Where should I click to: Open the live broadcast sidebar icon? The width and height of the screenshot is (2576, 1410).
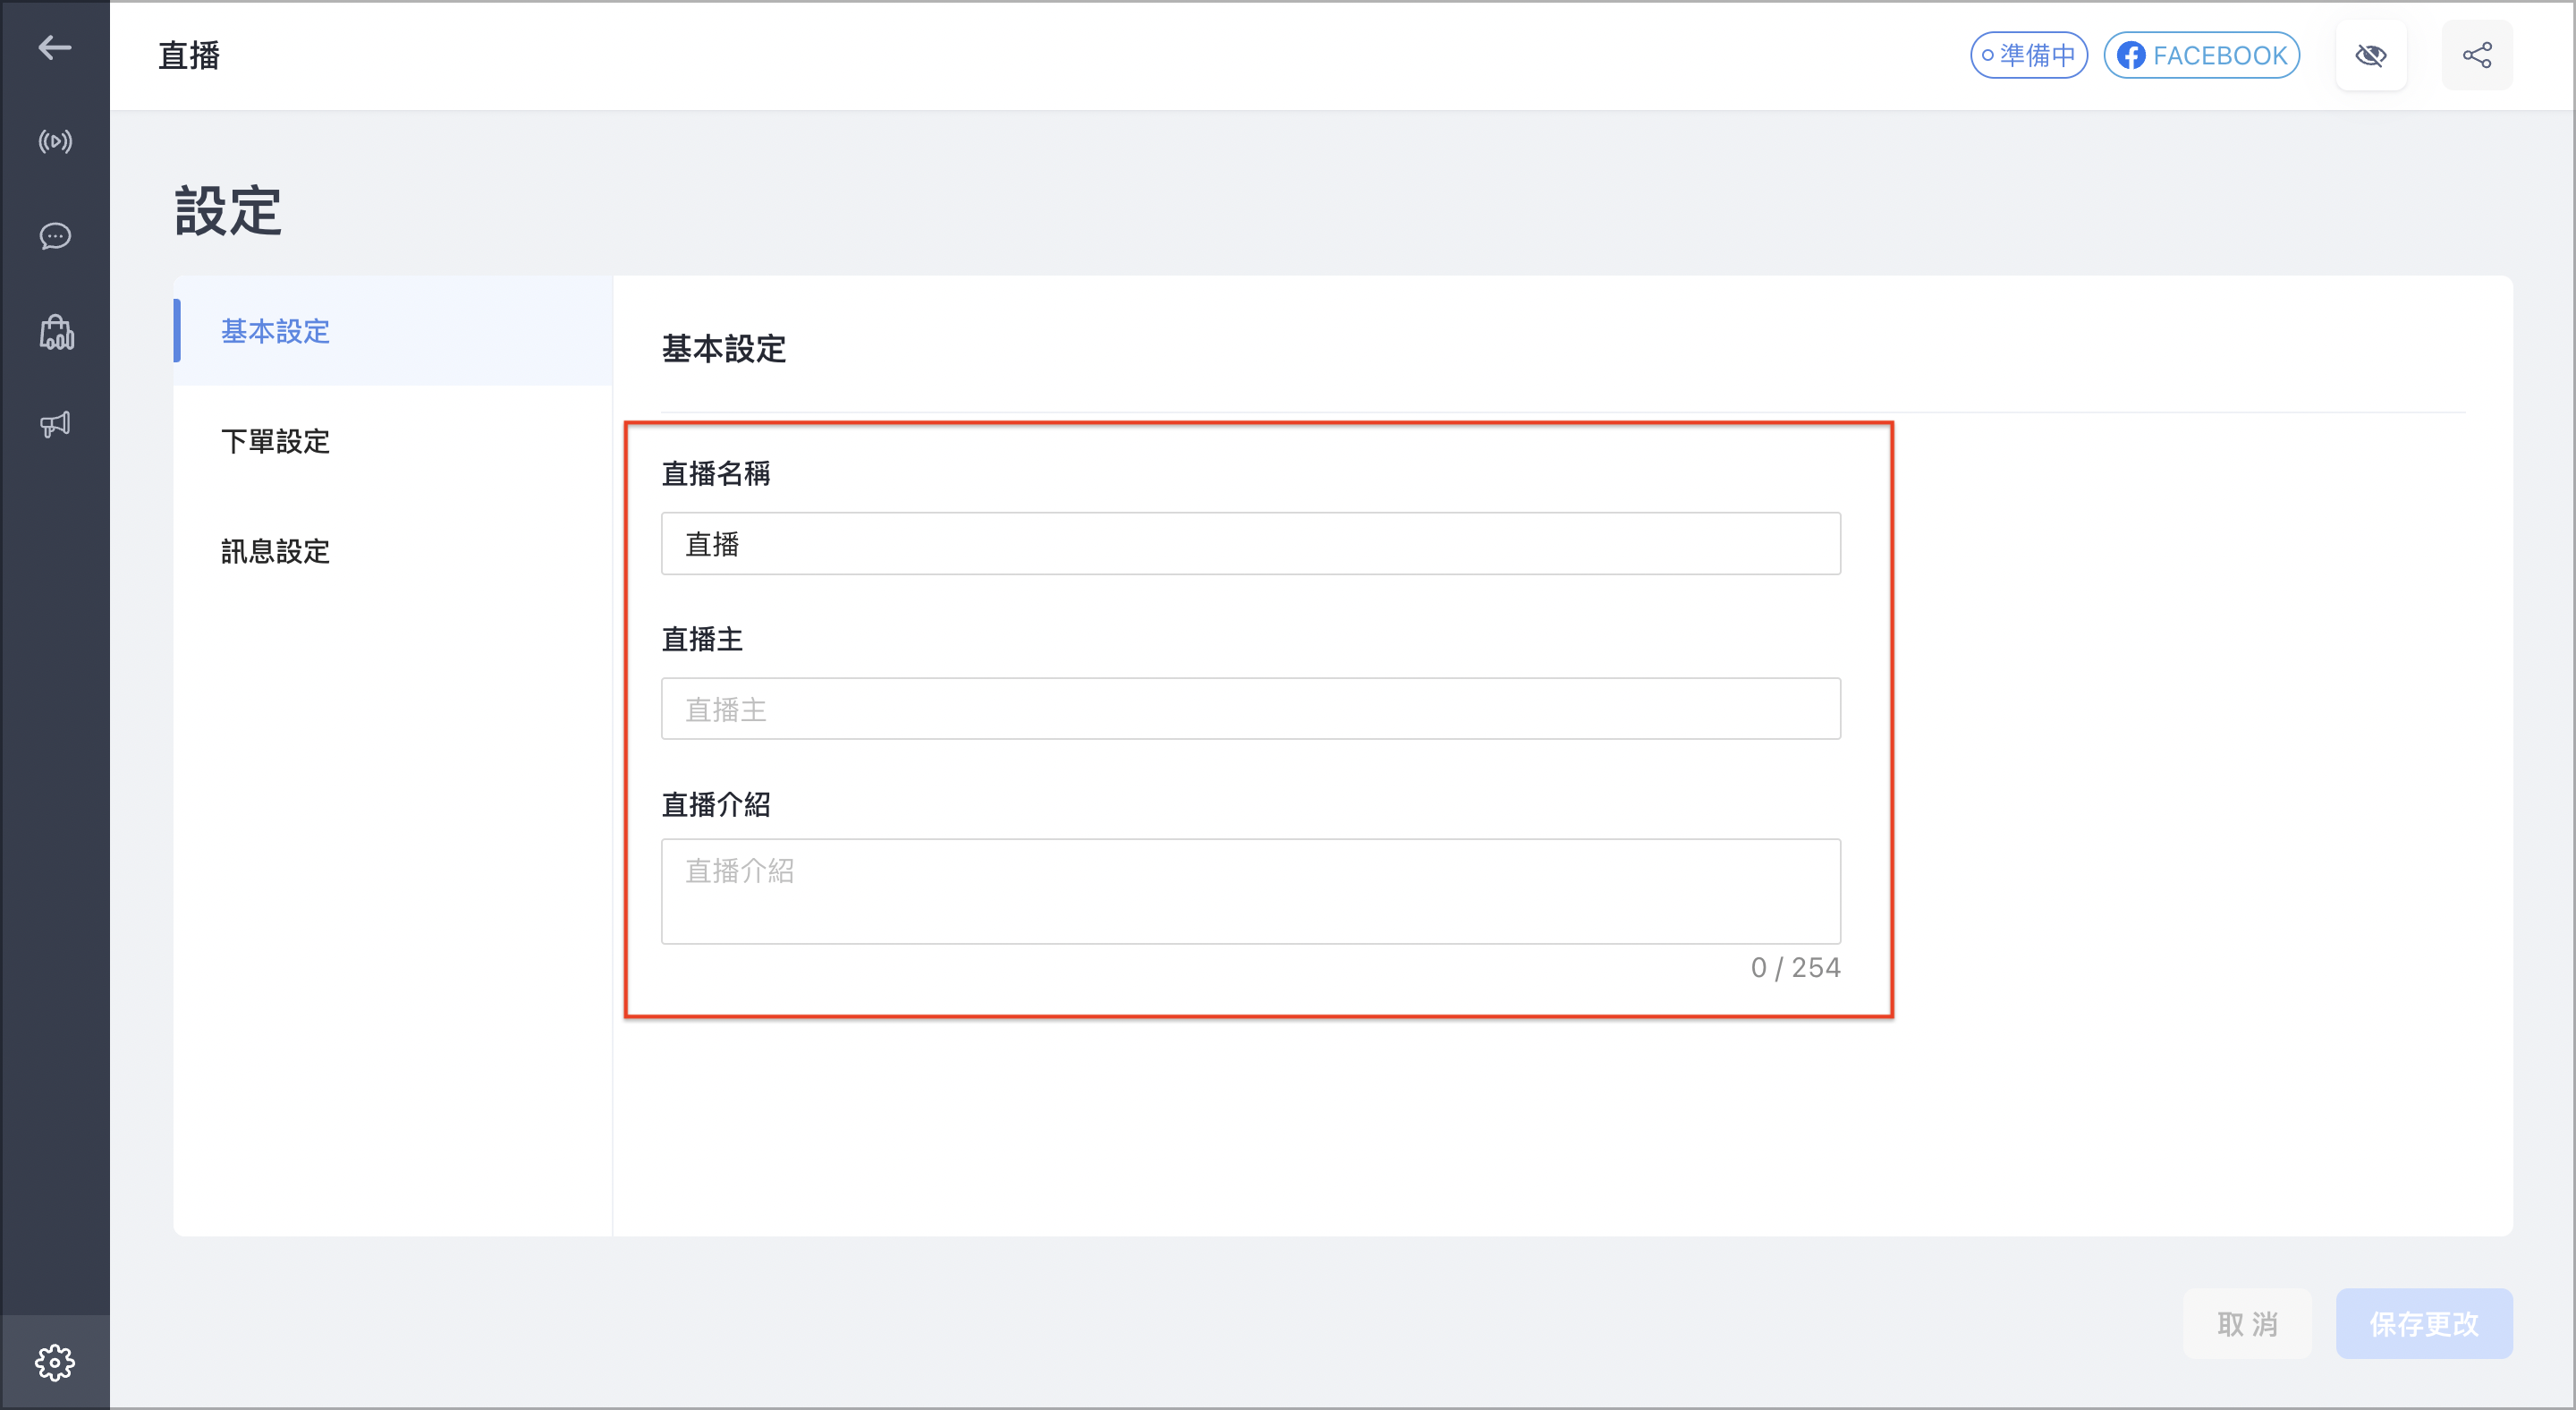55,141
